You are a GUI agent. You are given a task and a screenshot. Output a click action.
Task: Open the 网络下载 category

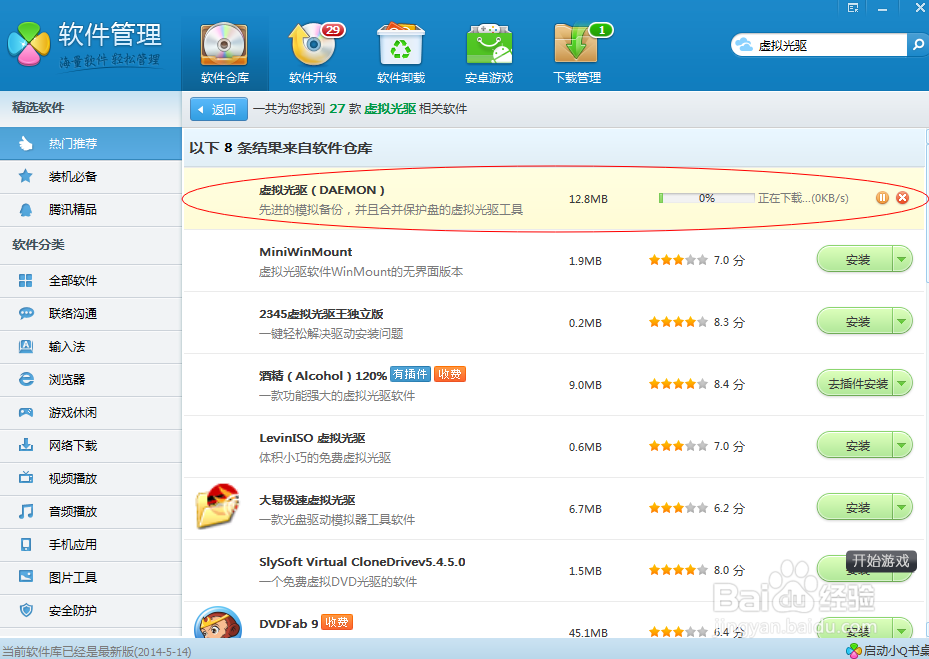pos(91,446)
